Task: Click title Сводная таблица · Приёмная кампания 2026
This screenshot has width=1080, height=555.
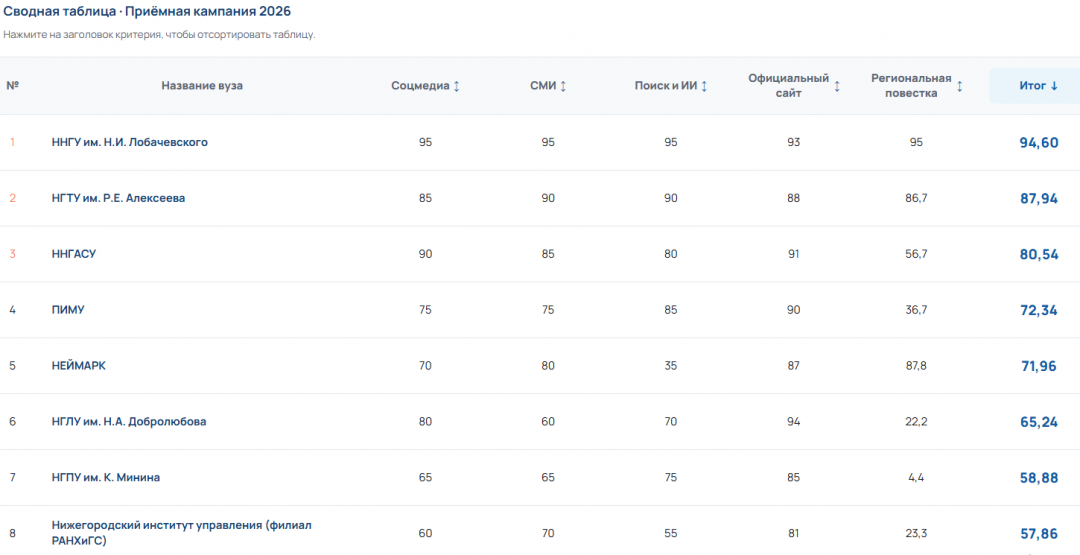Action: click(147, 12)
